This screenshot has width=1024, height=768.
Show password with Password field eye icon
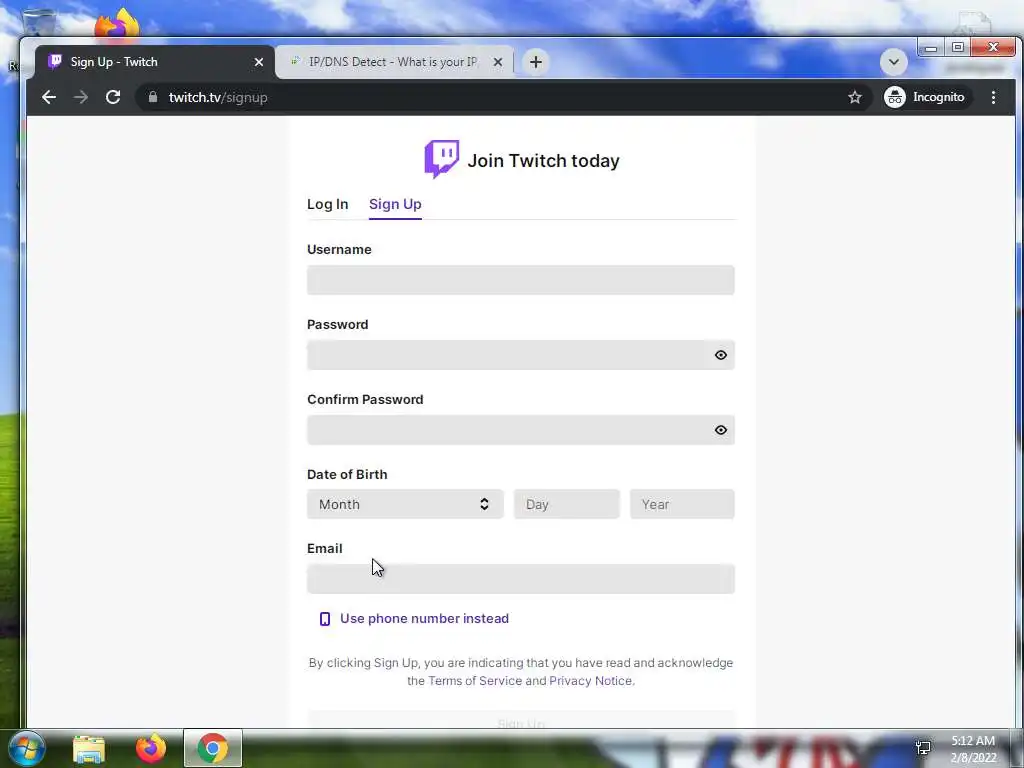pyautogui.click(x=720, y=355)
